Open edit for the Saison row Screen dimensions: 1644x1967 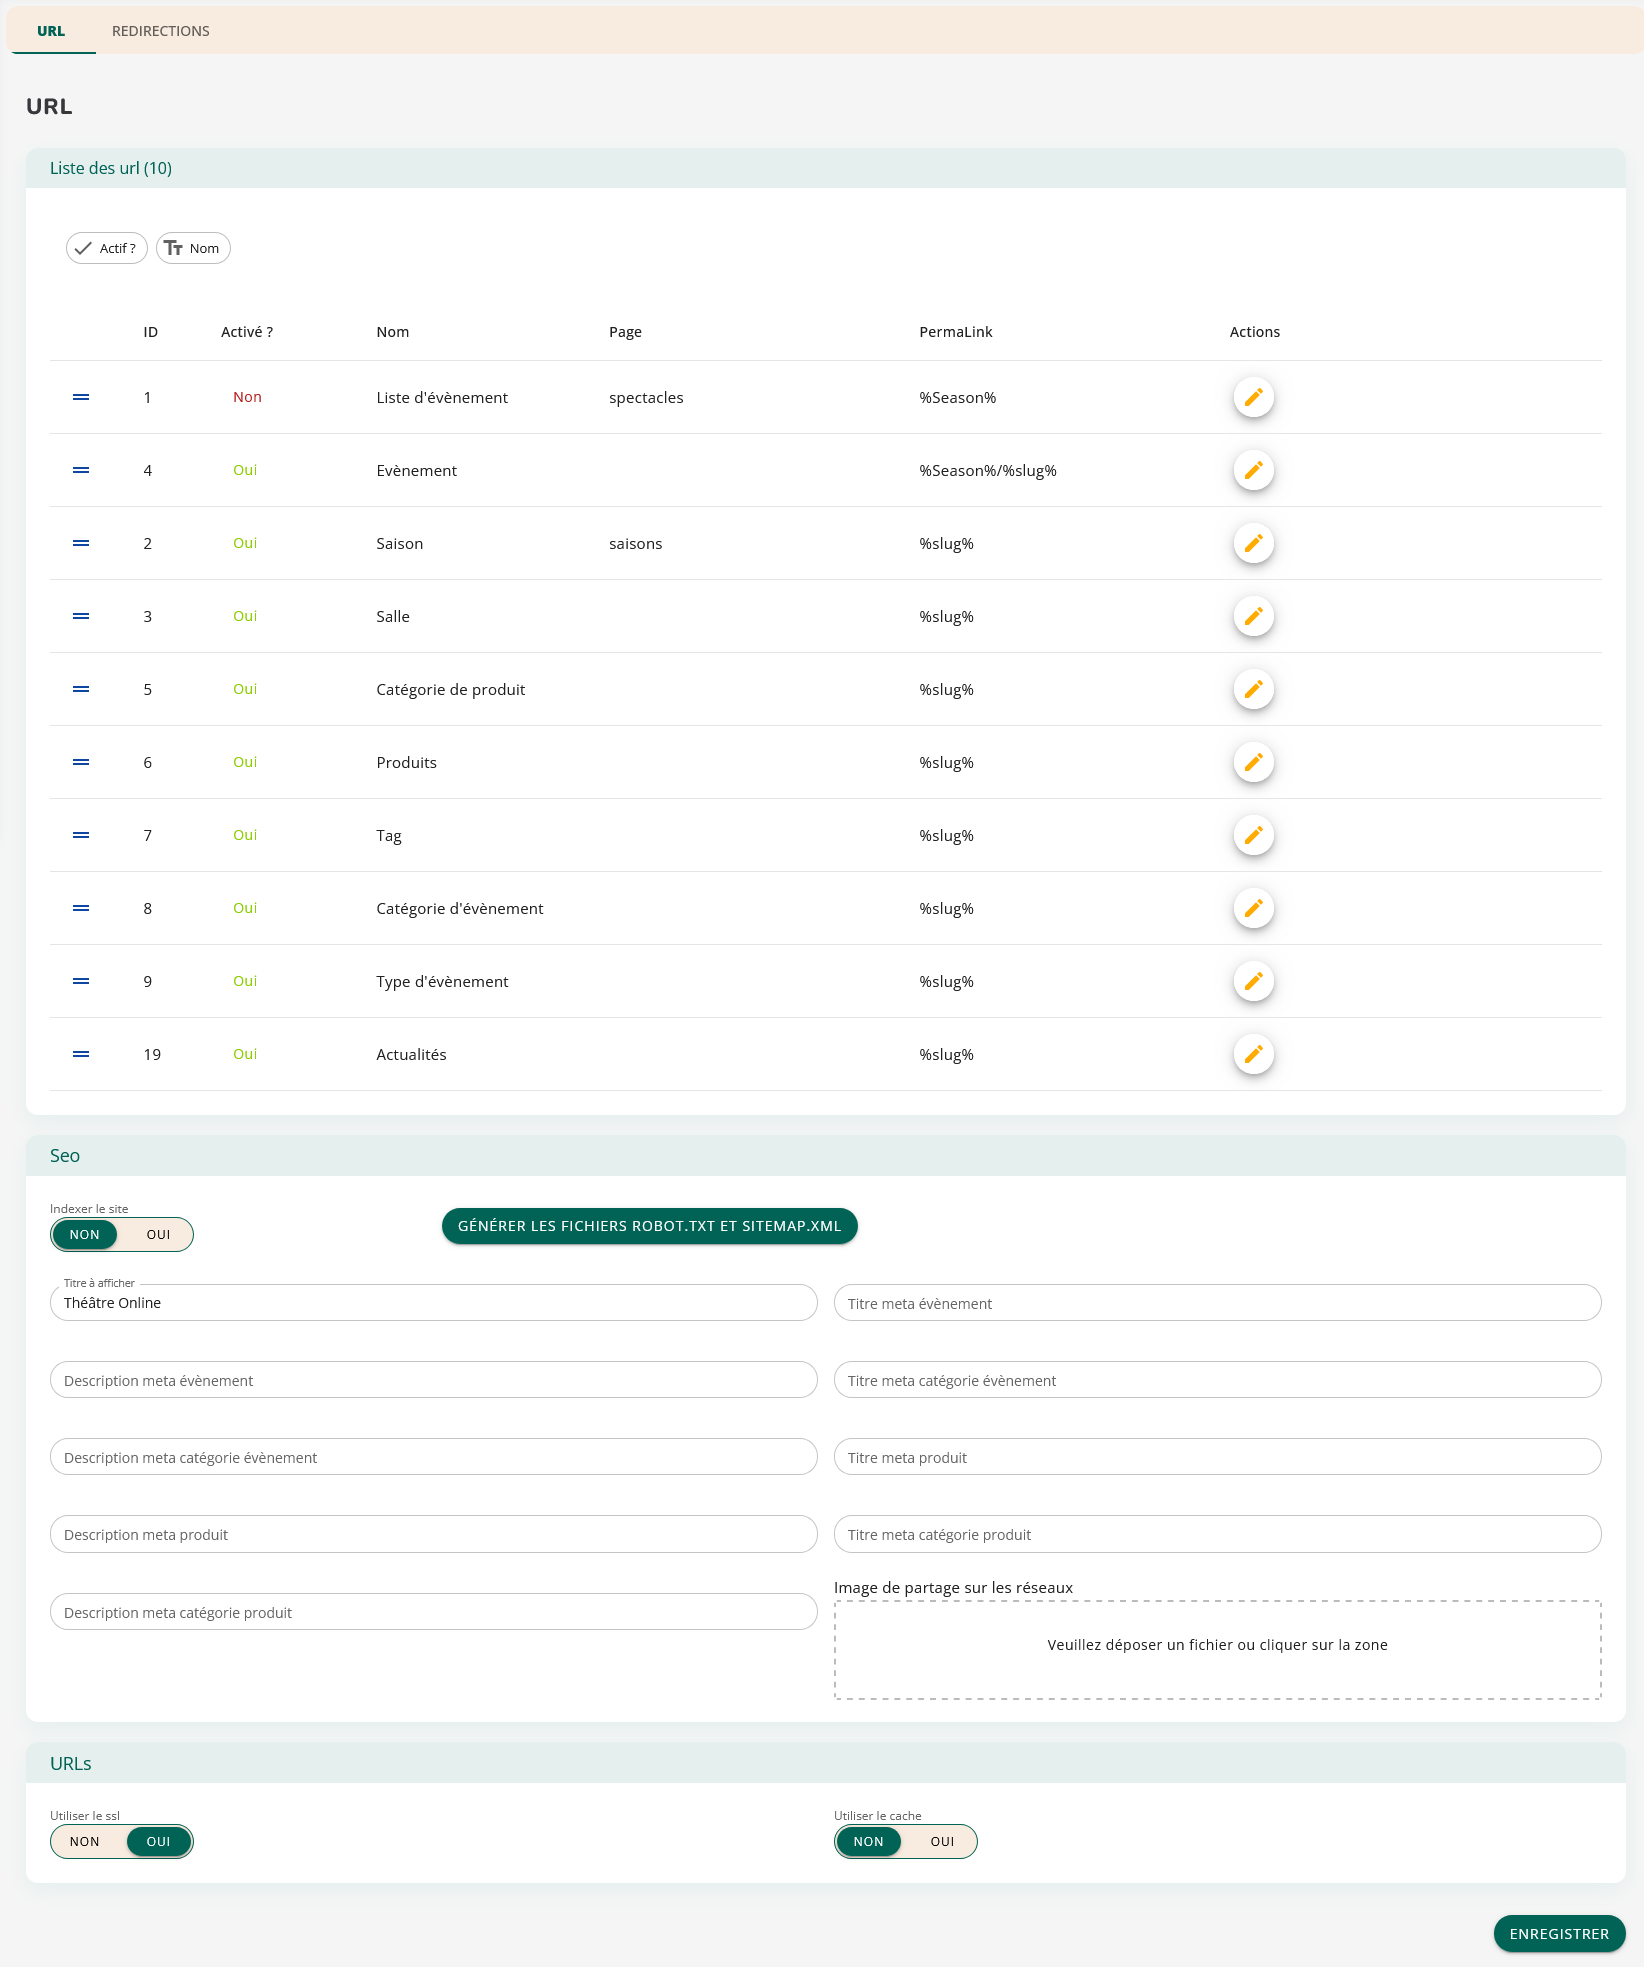point(1253,543)
